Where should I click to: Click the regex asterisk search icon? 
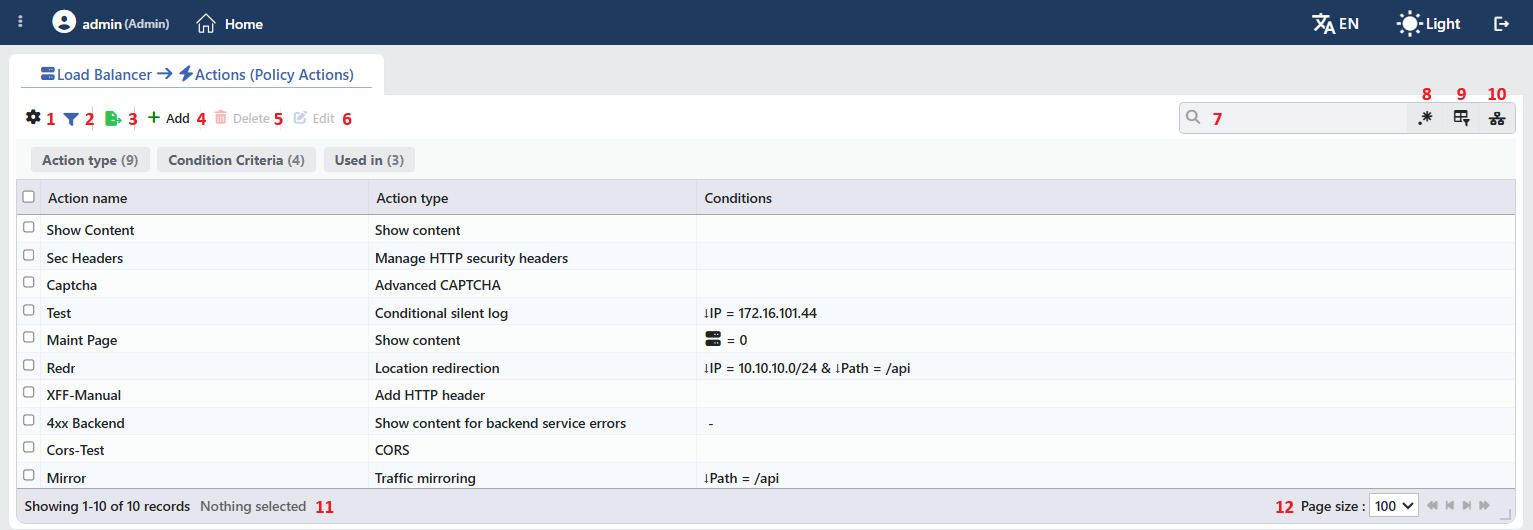click(1425, 118)
